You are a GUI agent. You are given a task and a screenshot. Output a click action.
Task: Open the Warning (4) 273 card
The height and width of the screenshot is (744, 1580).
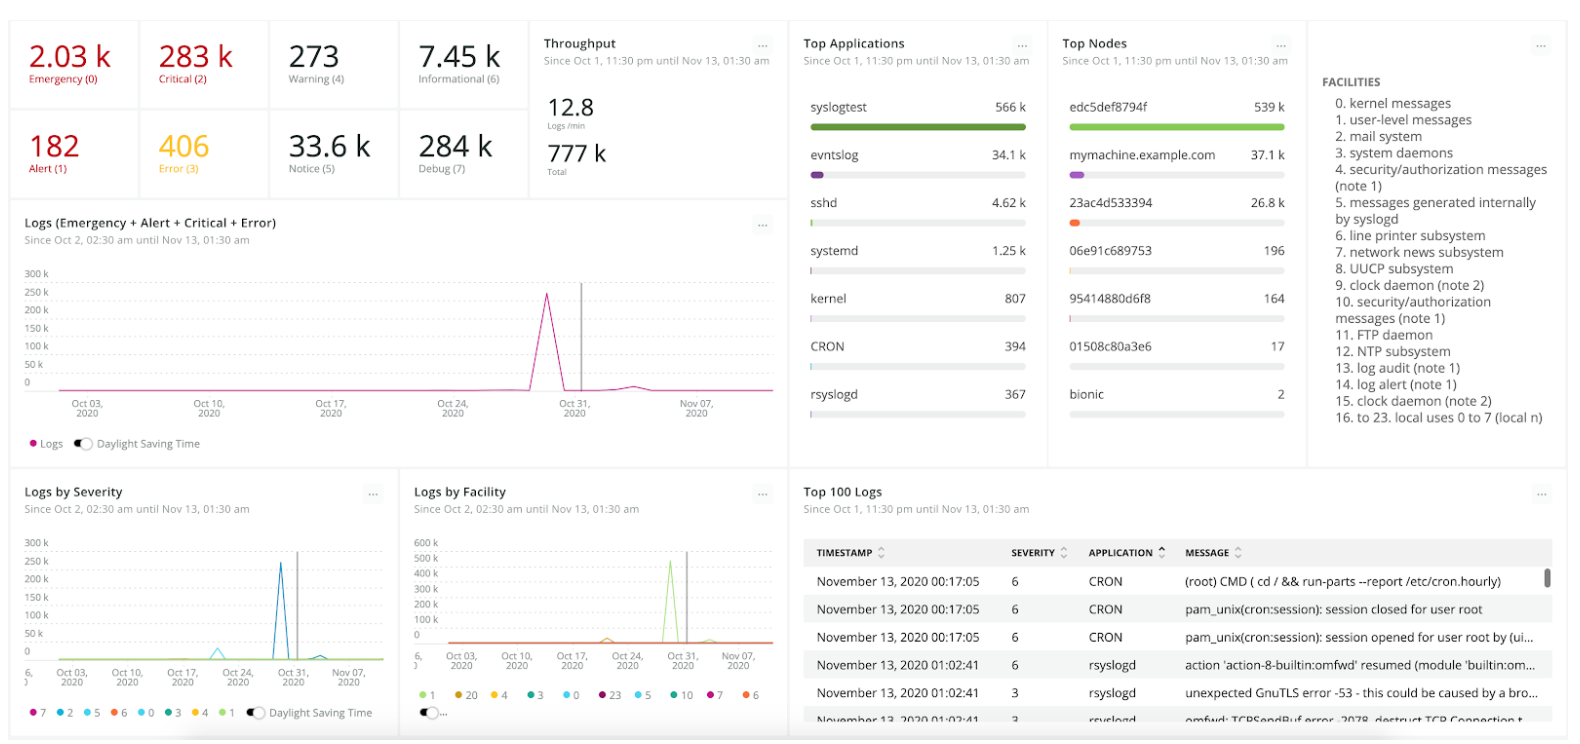coord(334,65)
